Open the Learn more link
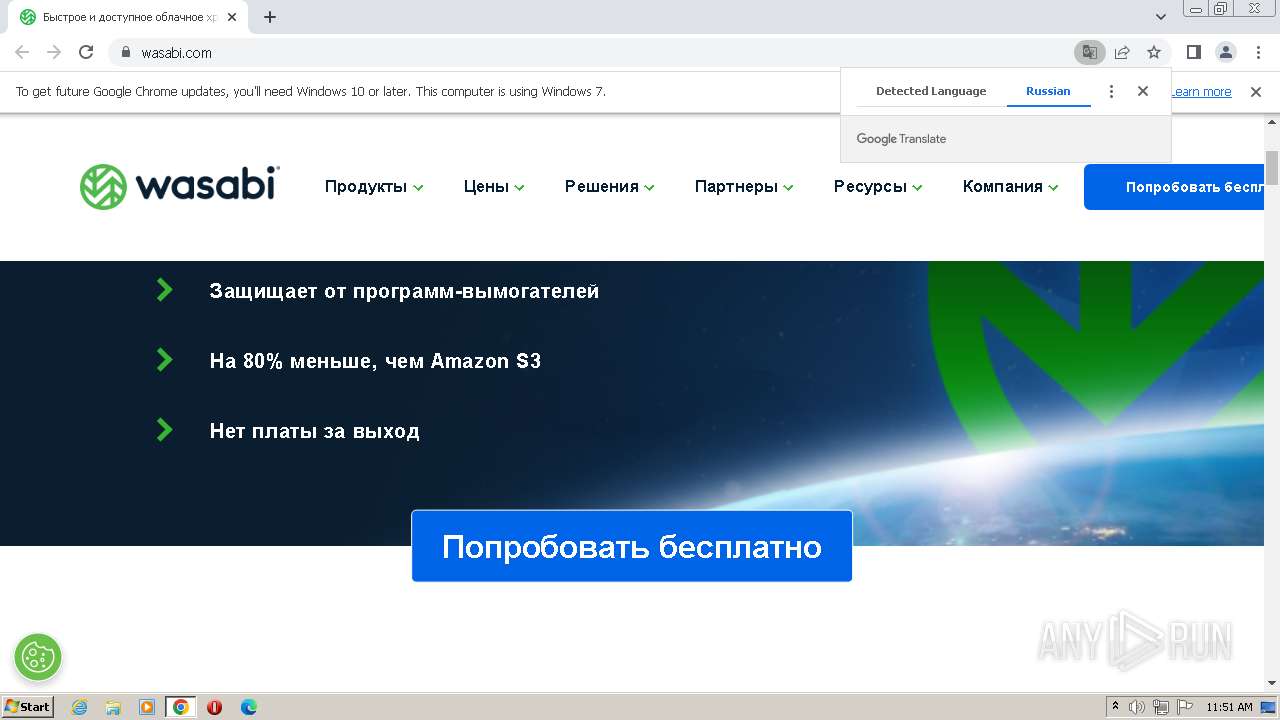 (1201, 91)
